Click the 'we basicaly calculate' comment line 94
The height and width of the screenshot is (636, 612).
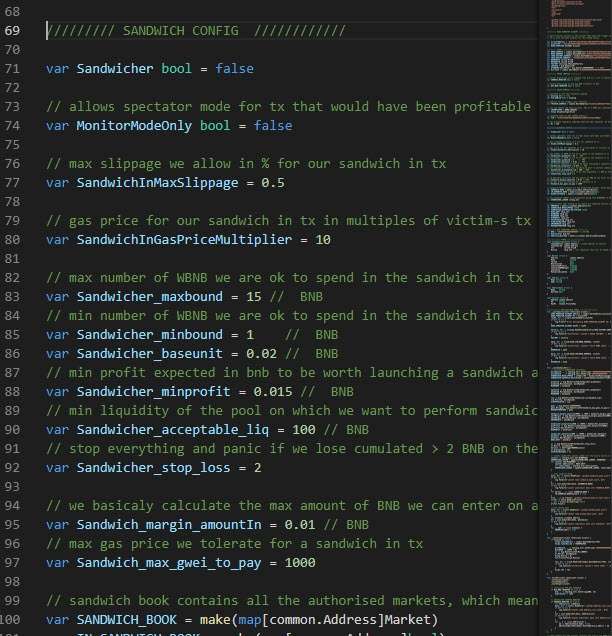click(292, 506)
